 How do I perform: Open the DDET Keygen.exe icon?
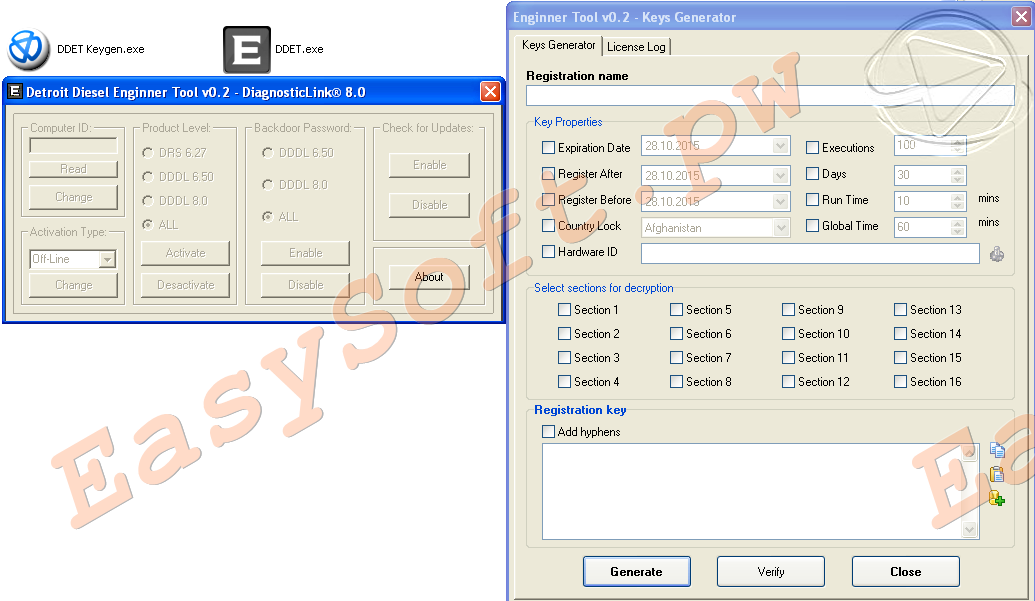pyautogui.click(x=28, y=49)
